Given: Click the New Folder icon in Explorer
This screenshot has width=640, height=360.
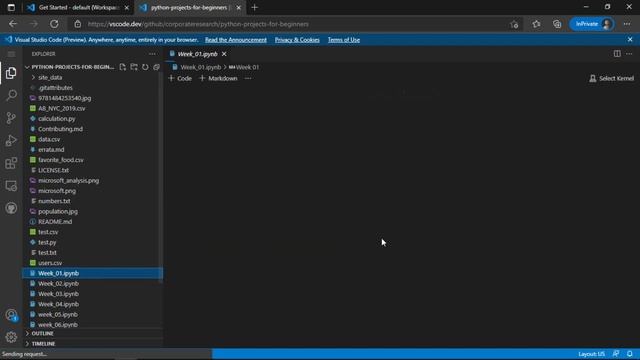Looking at the screenshot, I should pos(134,67).
